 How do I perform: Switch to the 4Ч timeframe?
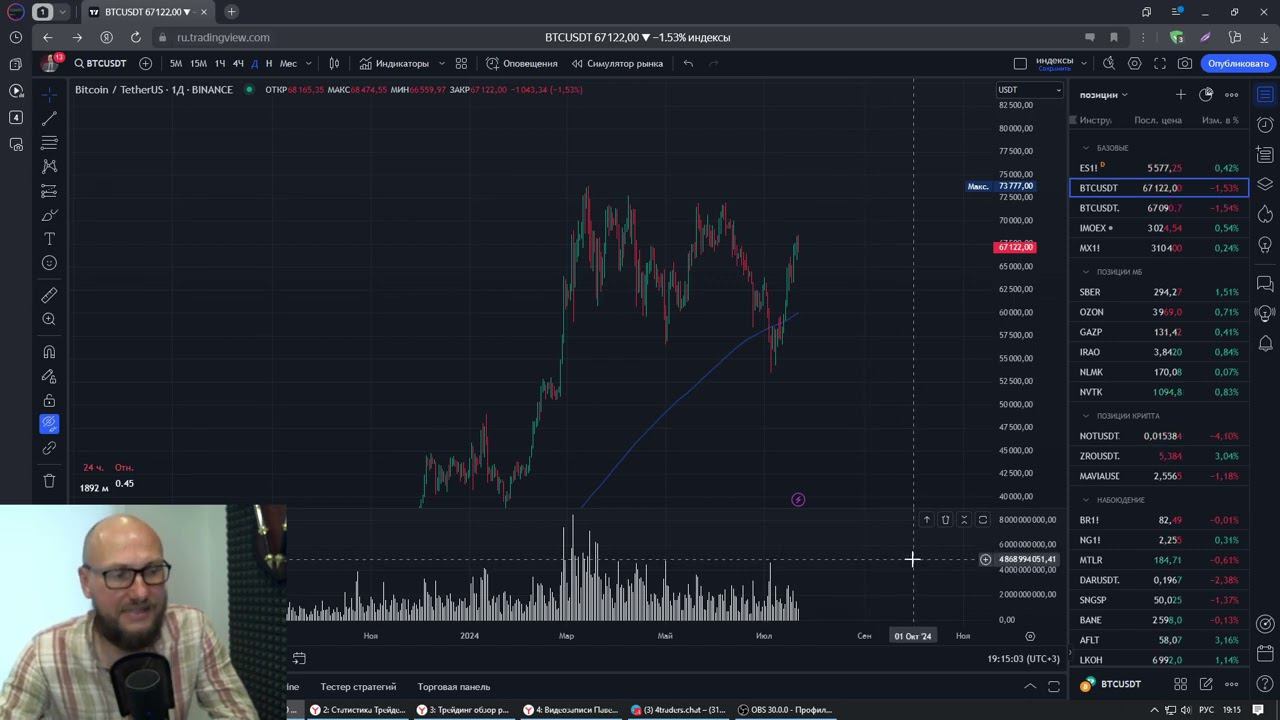tap(238, 63)
